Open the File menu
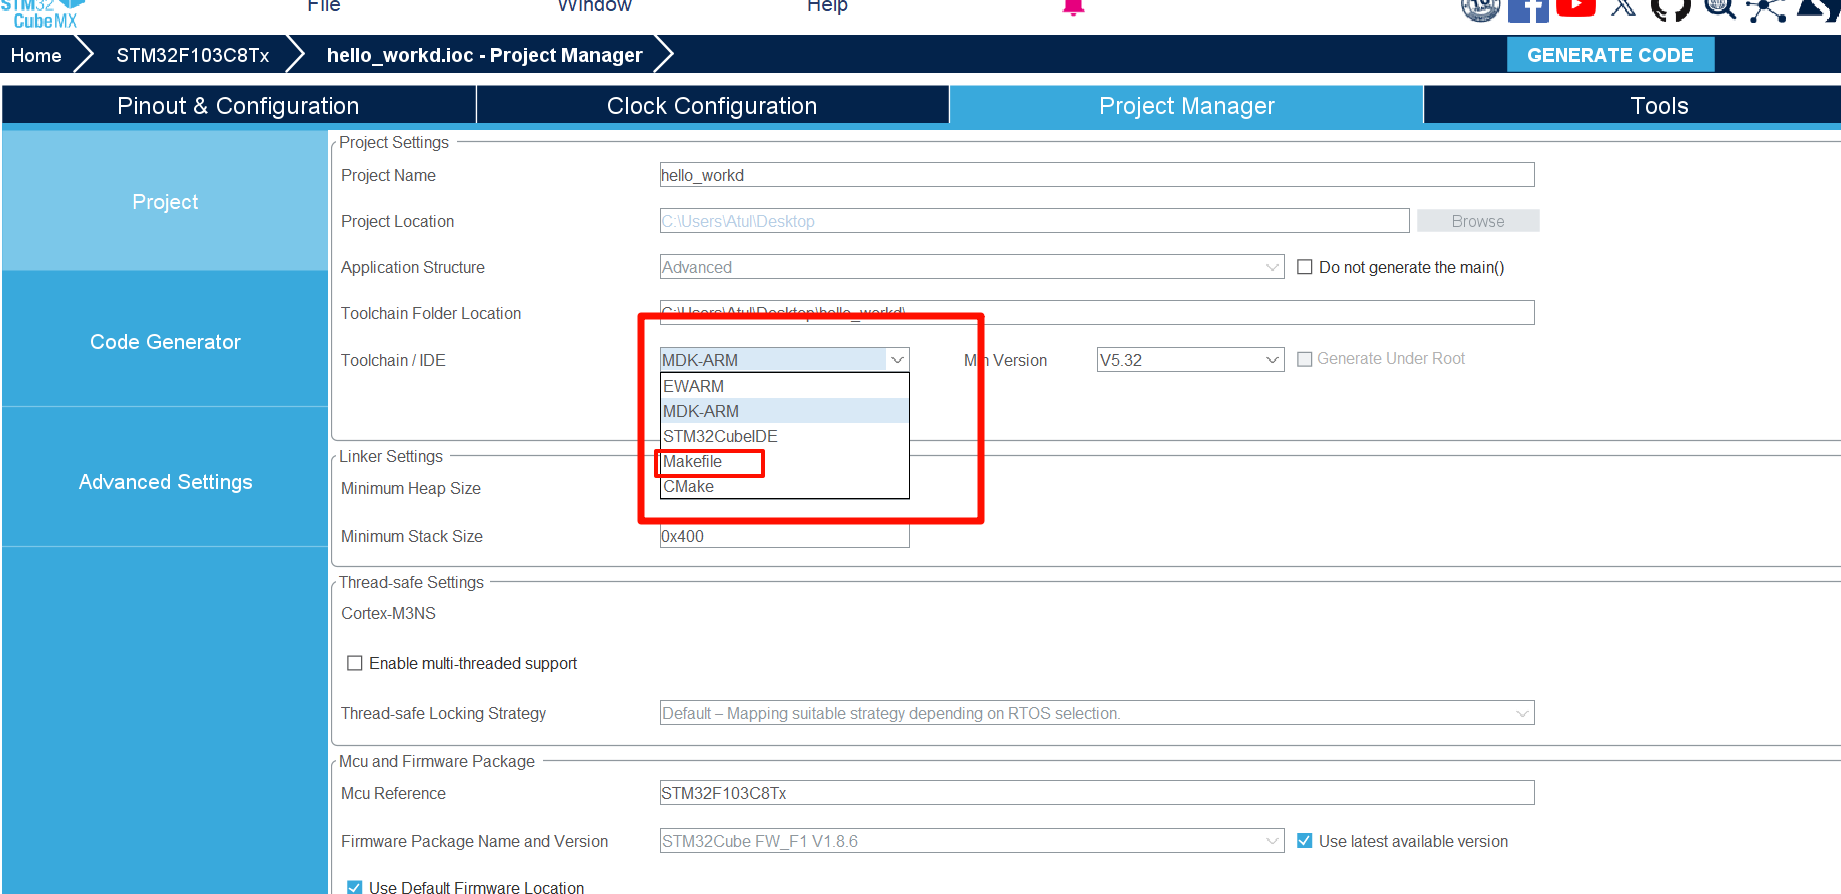1841x894 pixels. click(324, 6)
